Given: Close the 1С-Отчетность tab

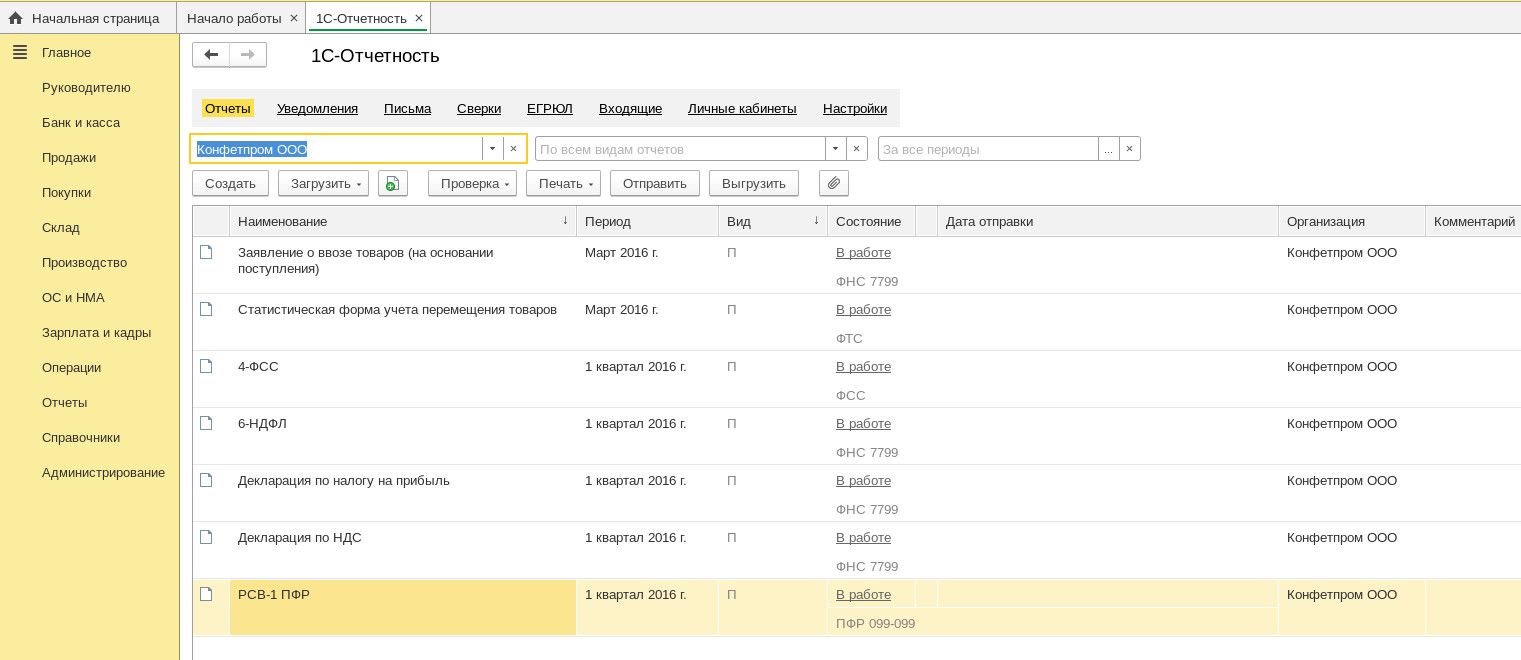Looking at the screenshot, I should (419, 18).
